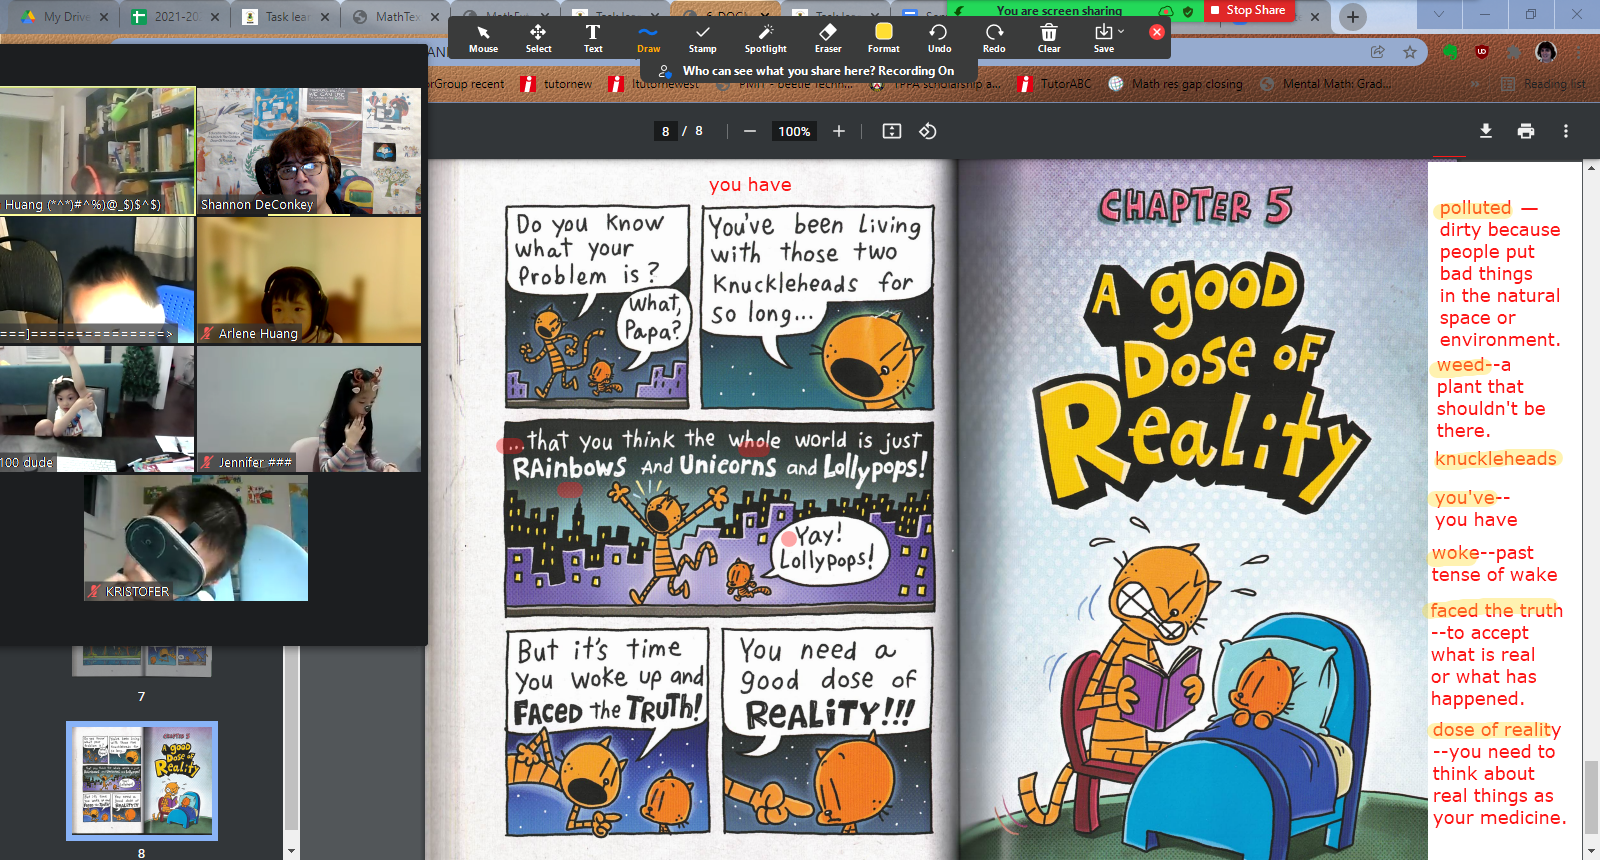
Task: Switch to the 2021-20 spreadsheet tab
Action: tap(176, 16)
